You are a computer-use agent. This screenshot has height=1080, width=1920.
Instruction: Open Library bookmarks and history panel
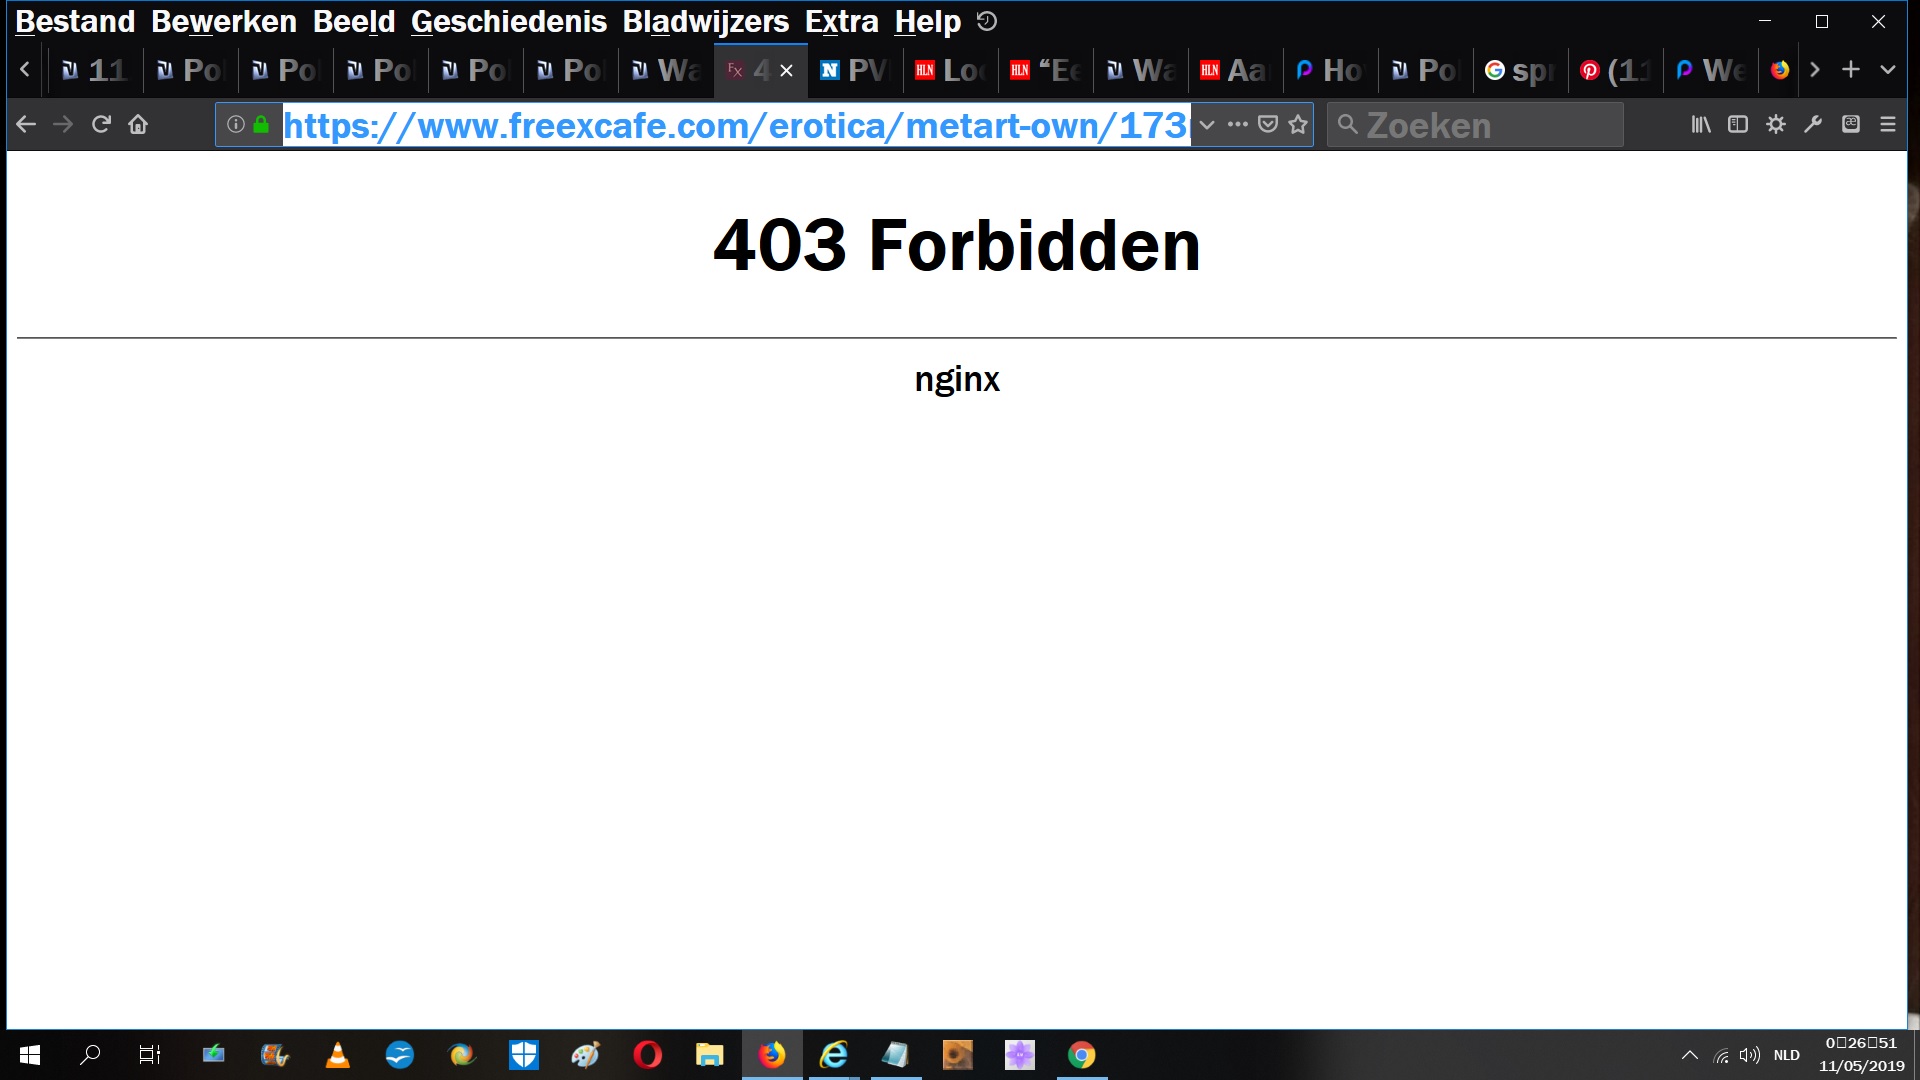(x=1700, y=124)
